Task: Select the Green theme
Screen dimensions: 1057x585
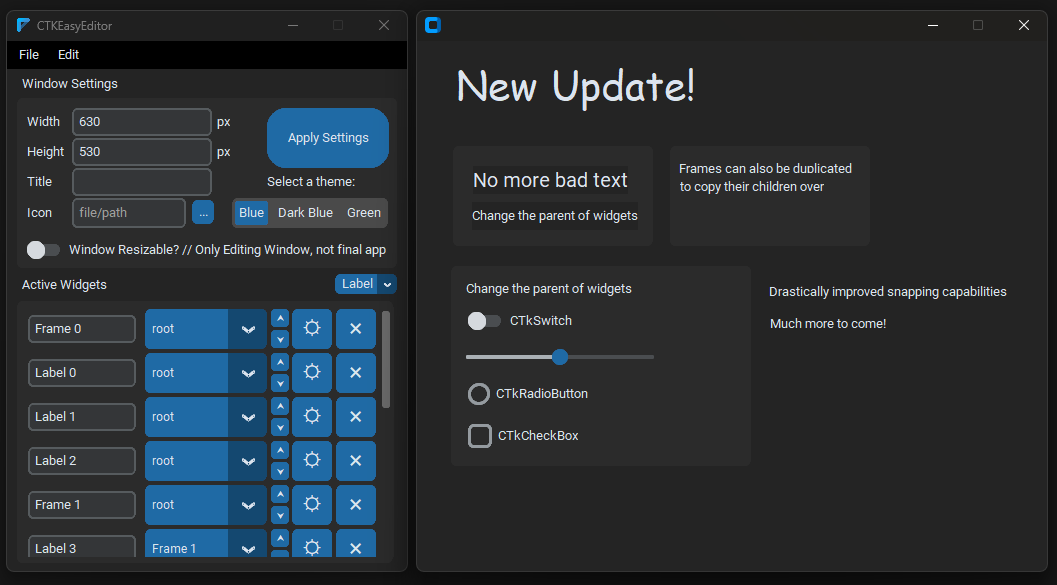Action: (364, 213)
